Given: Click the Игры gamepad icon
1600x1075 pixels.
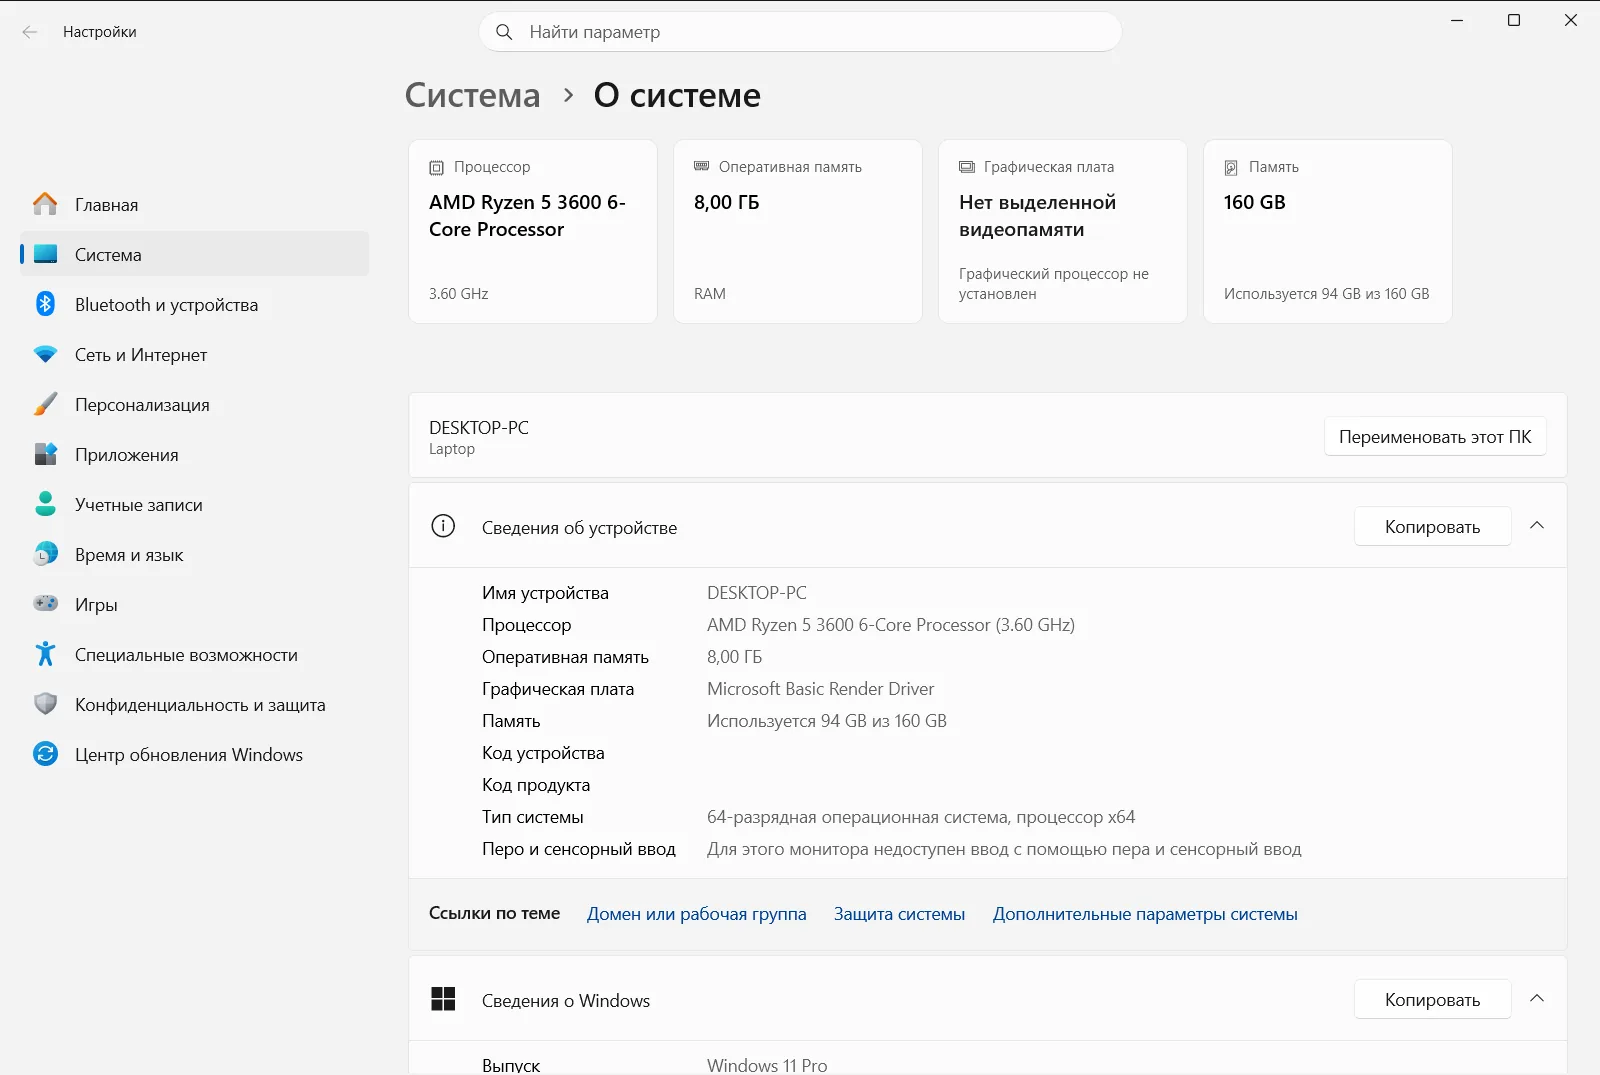Looking at the screenshot, I should click(45, 604).
